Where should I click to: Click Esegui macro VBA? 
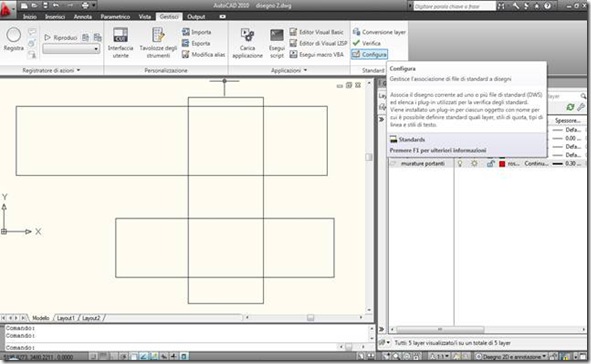pos(317,55)
